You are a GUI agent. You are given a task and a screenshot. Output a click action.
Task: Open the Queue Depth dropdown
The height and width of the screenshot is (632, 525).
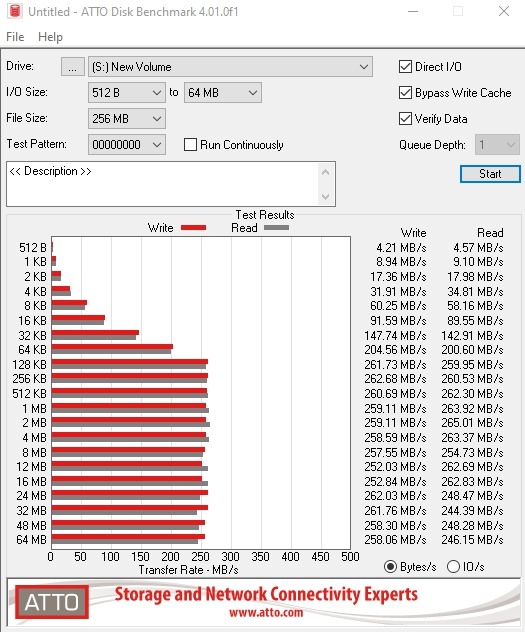coord(497,145)
